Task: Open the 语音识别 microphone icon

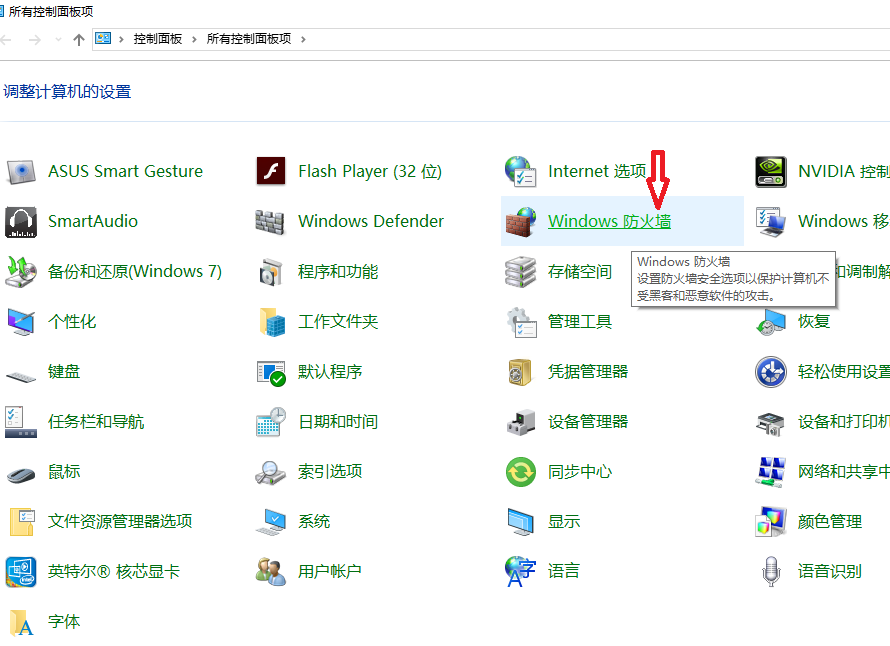Action: click(771, 571)
